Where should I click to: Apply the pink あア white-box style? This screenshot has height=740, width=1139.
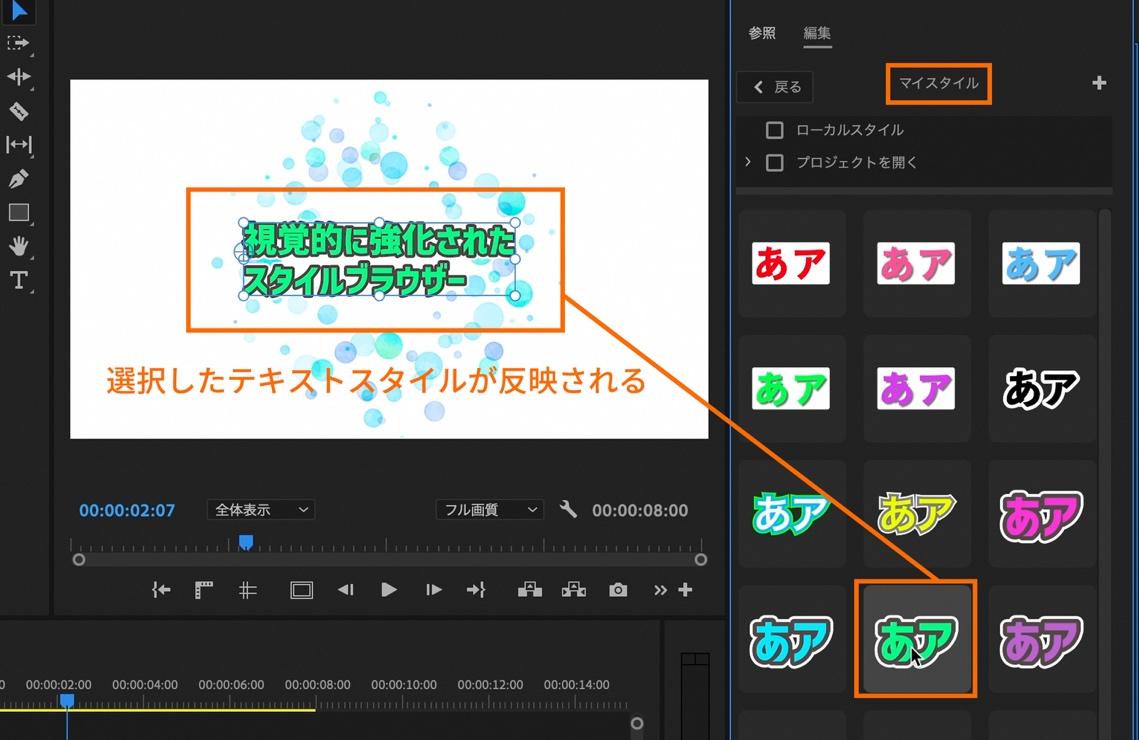point(917,263)
